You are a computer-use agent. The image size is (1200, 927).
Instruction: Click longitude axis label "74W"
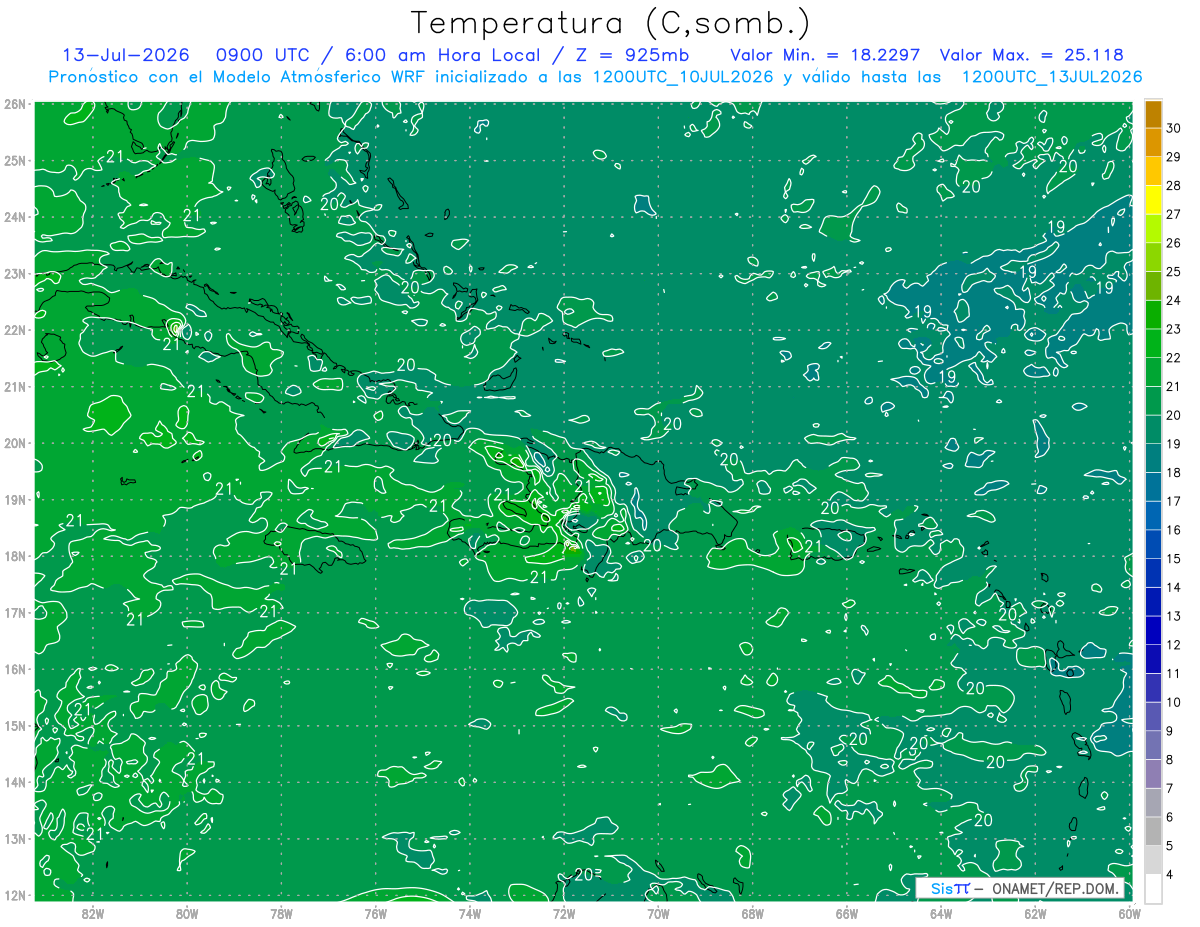[x=469, y=913]
